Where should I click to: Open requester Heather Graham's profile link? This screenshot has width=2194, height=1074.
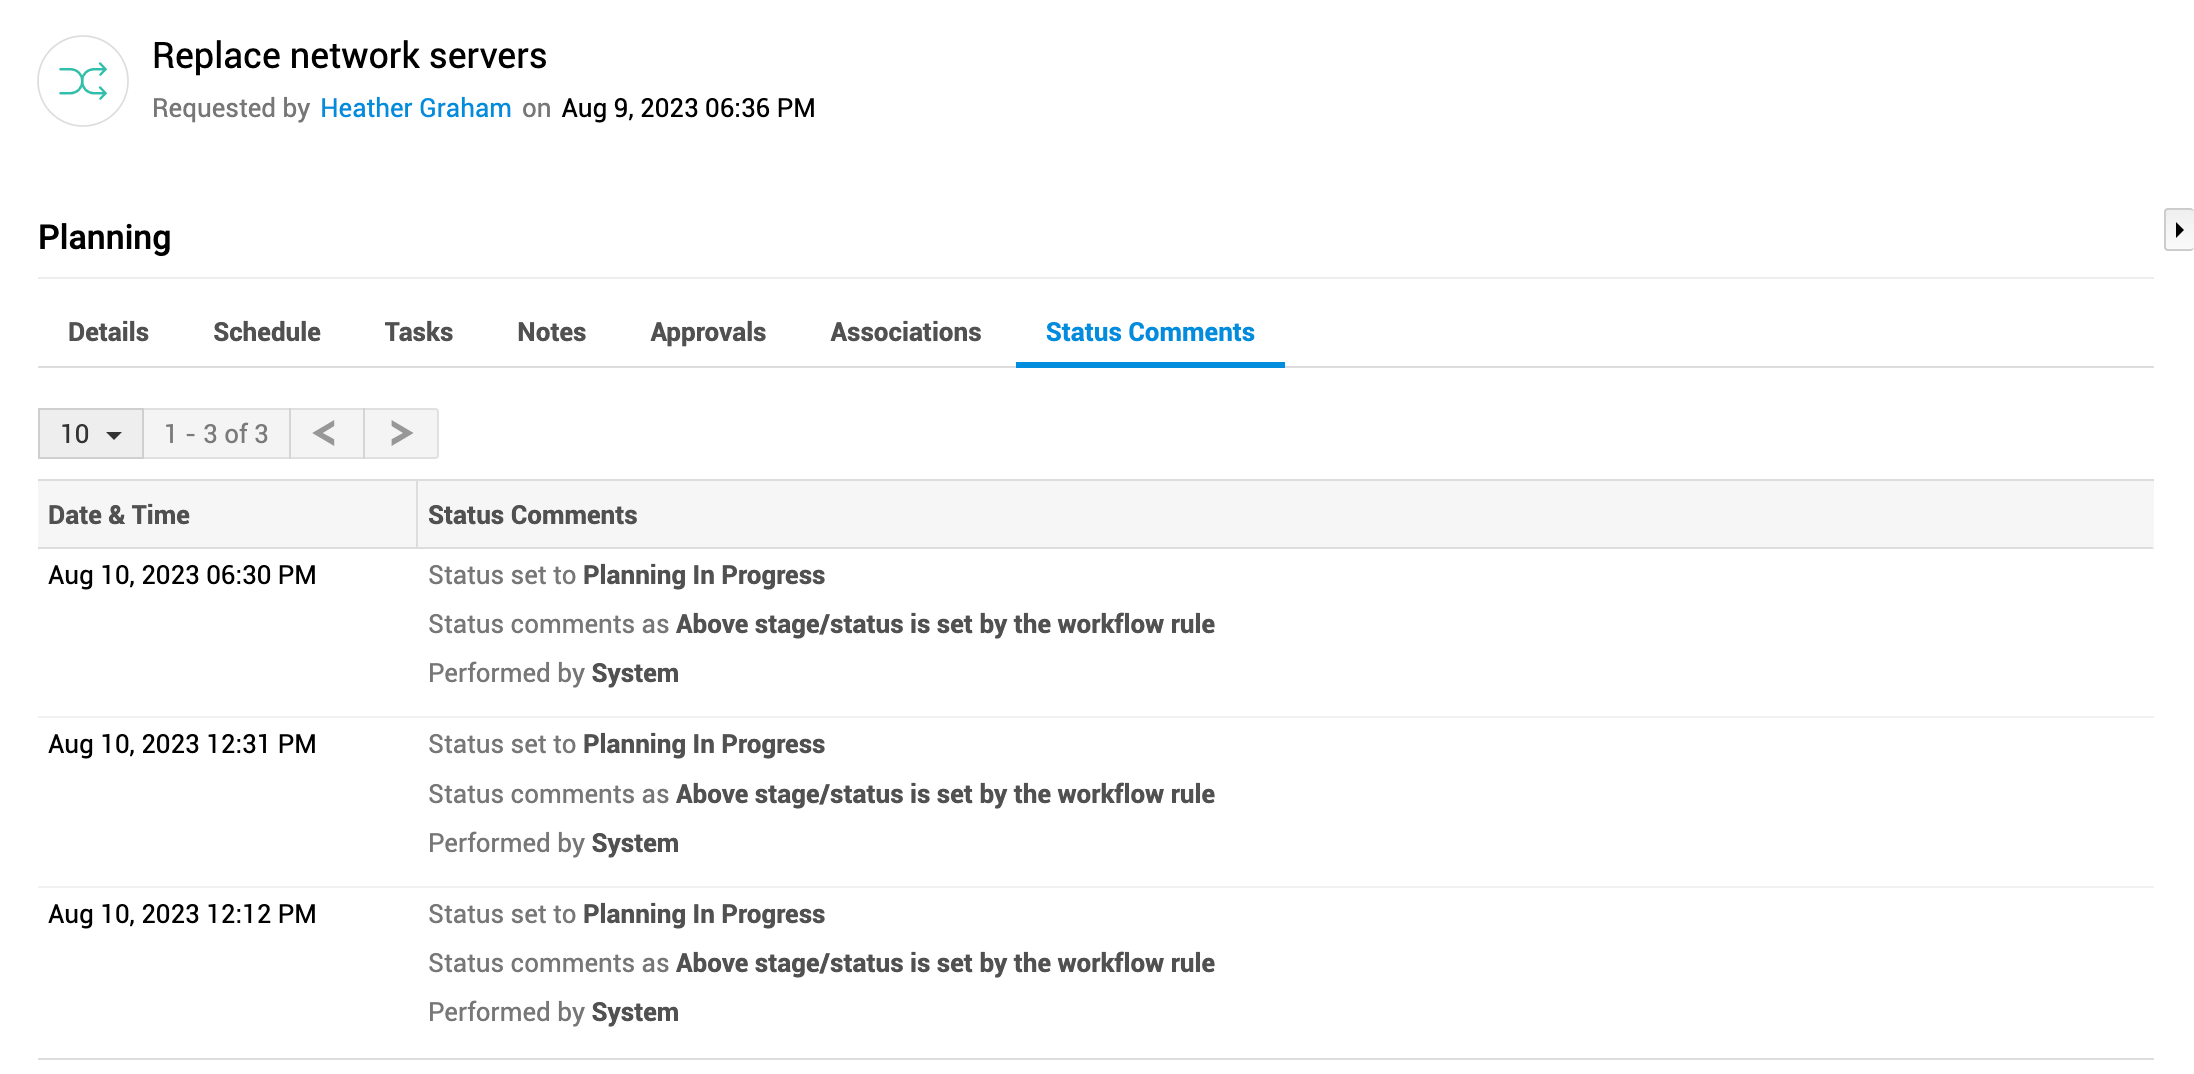point(415,108)
